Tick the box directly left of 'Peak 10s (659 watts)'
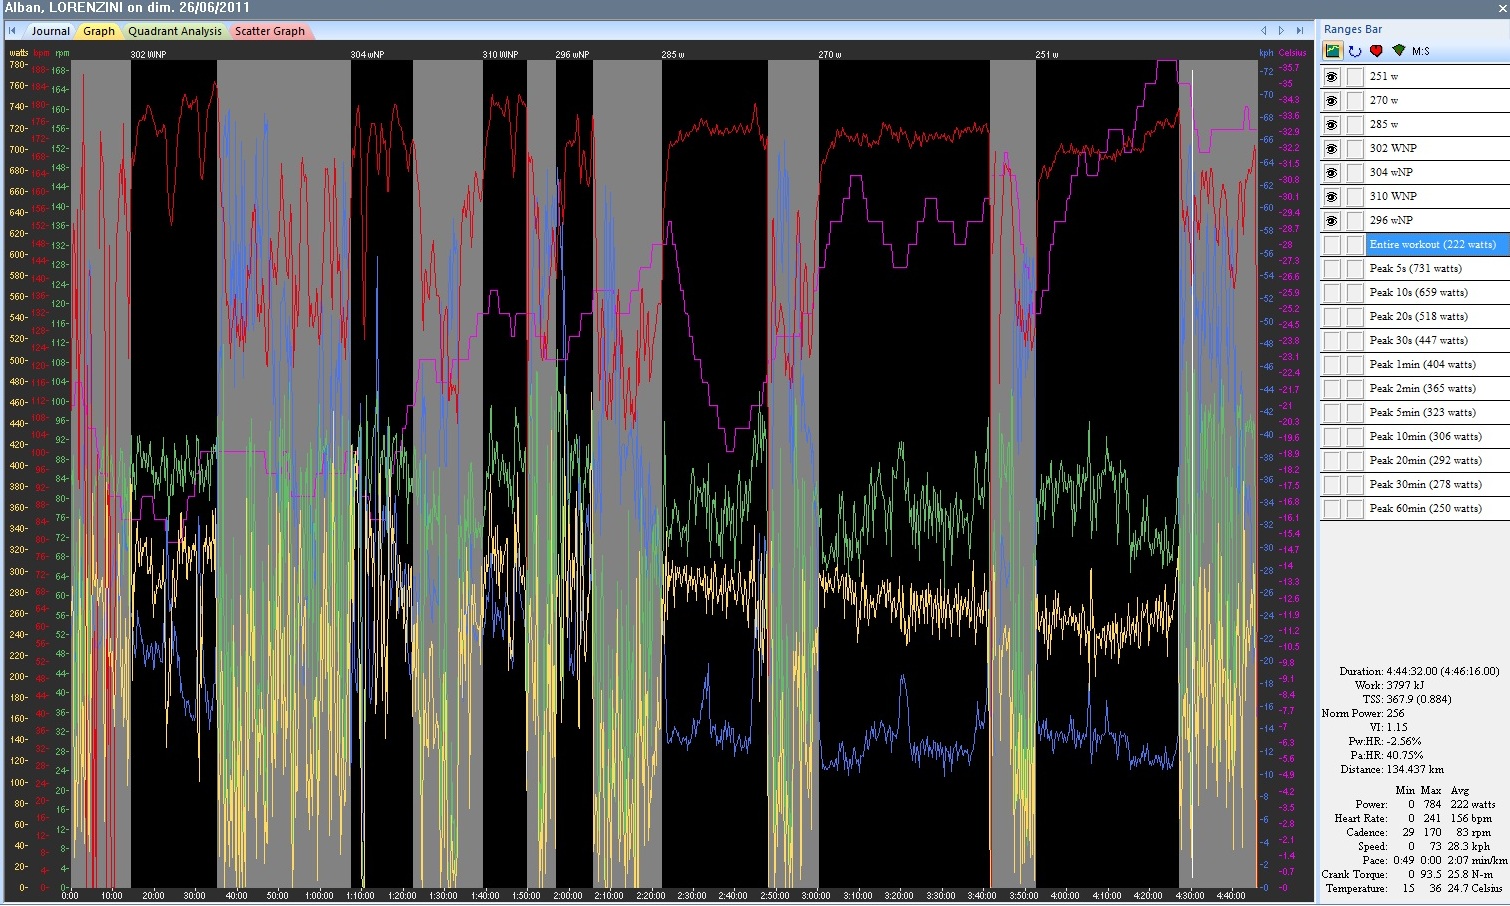 1355,292
